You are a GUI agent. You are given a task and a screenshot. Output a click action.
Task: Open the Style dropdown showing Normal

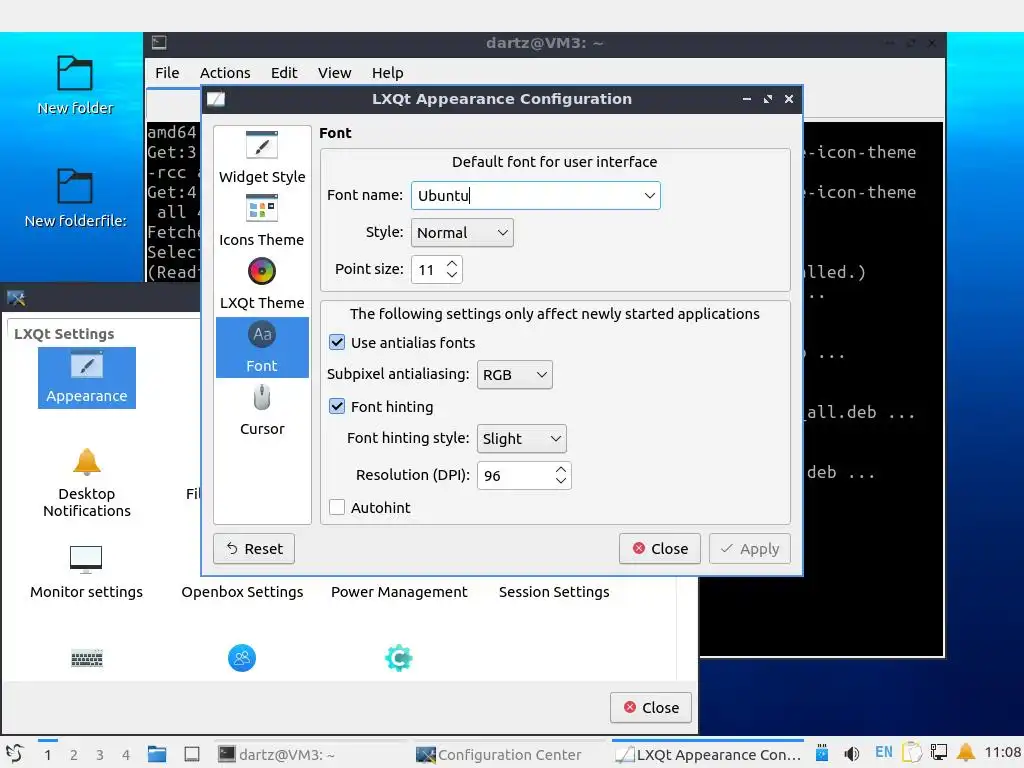click(462, 232)
